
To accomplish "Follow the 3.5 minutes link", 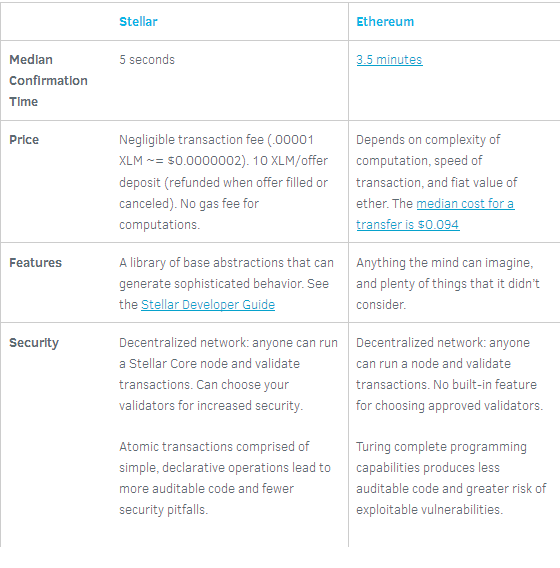I will pyautogui.click(x=389, y=60).
